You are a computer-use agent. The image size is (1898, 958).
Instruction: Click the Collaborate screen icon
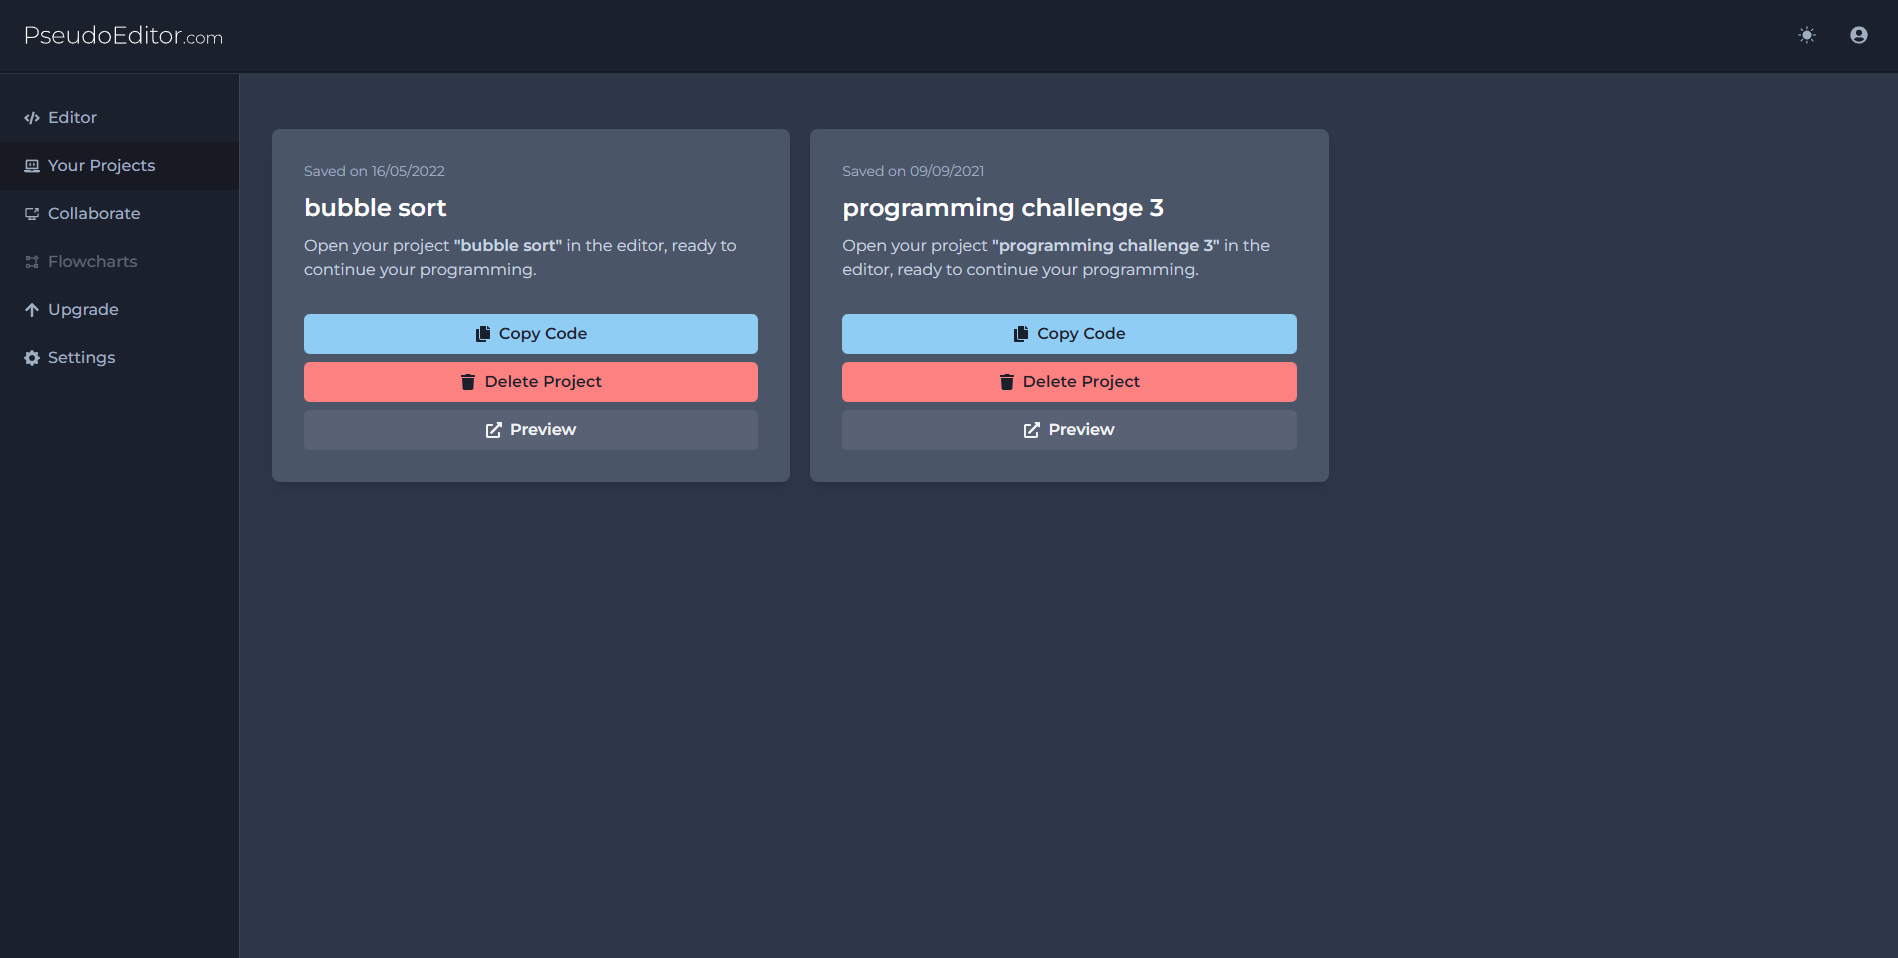[x=32, y=214]
